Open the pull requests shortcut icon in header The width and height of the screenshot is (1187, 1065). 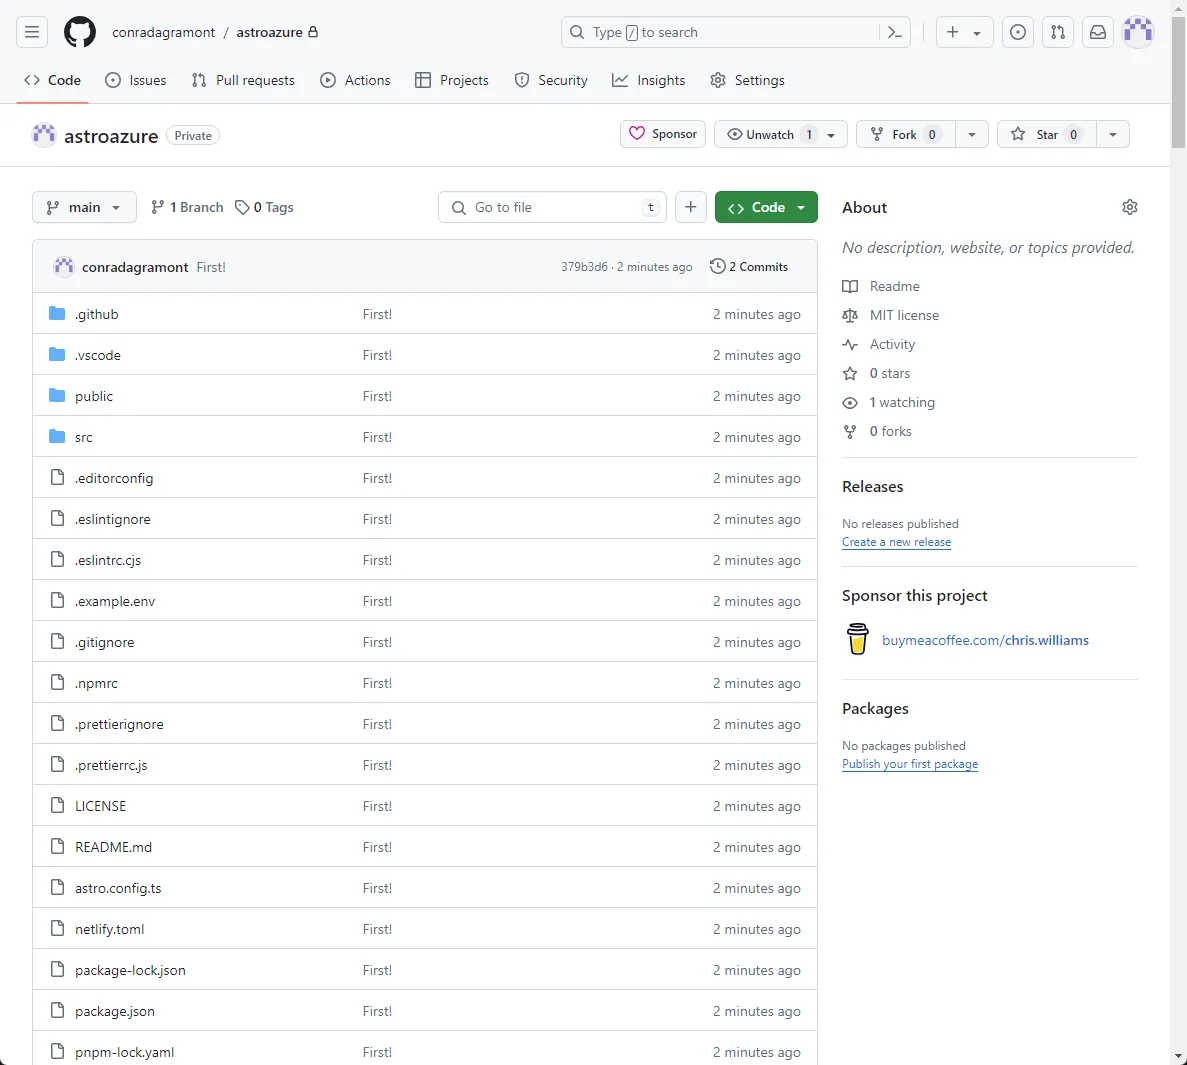[1058, 32]
